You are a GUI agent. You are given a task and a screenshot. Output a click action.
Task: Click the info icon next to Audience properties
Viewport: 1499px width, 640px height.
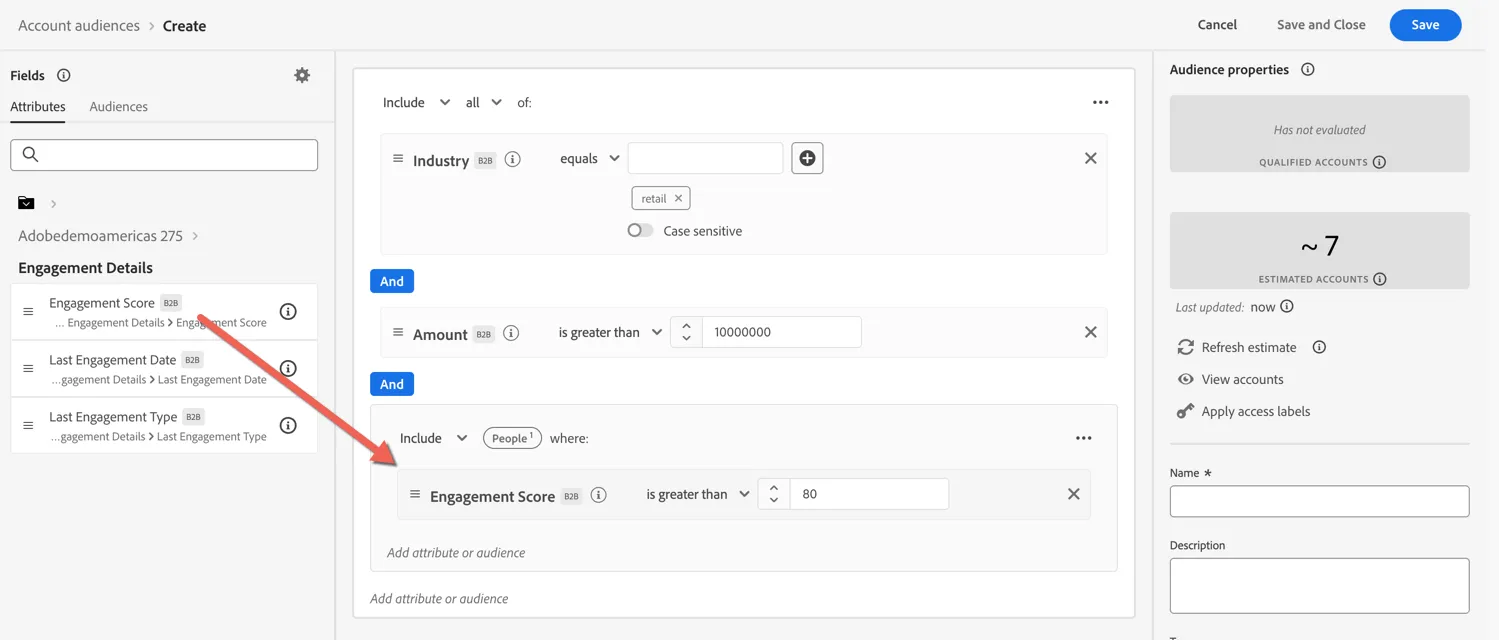pyautogui.click(x=1307, y=69)
